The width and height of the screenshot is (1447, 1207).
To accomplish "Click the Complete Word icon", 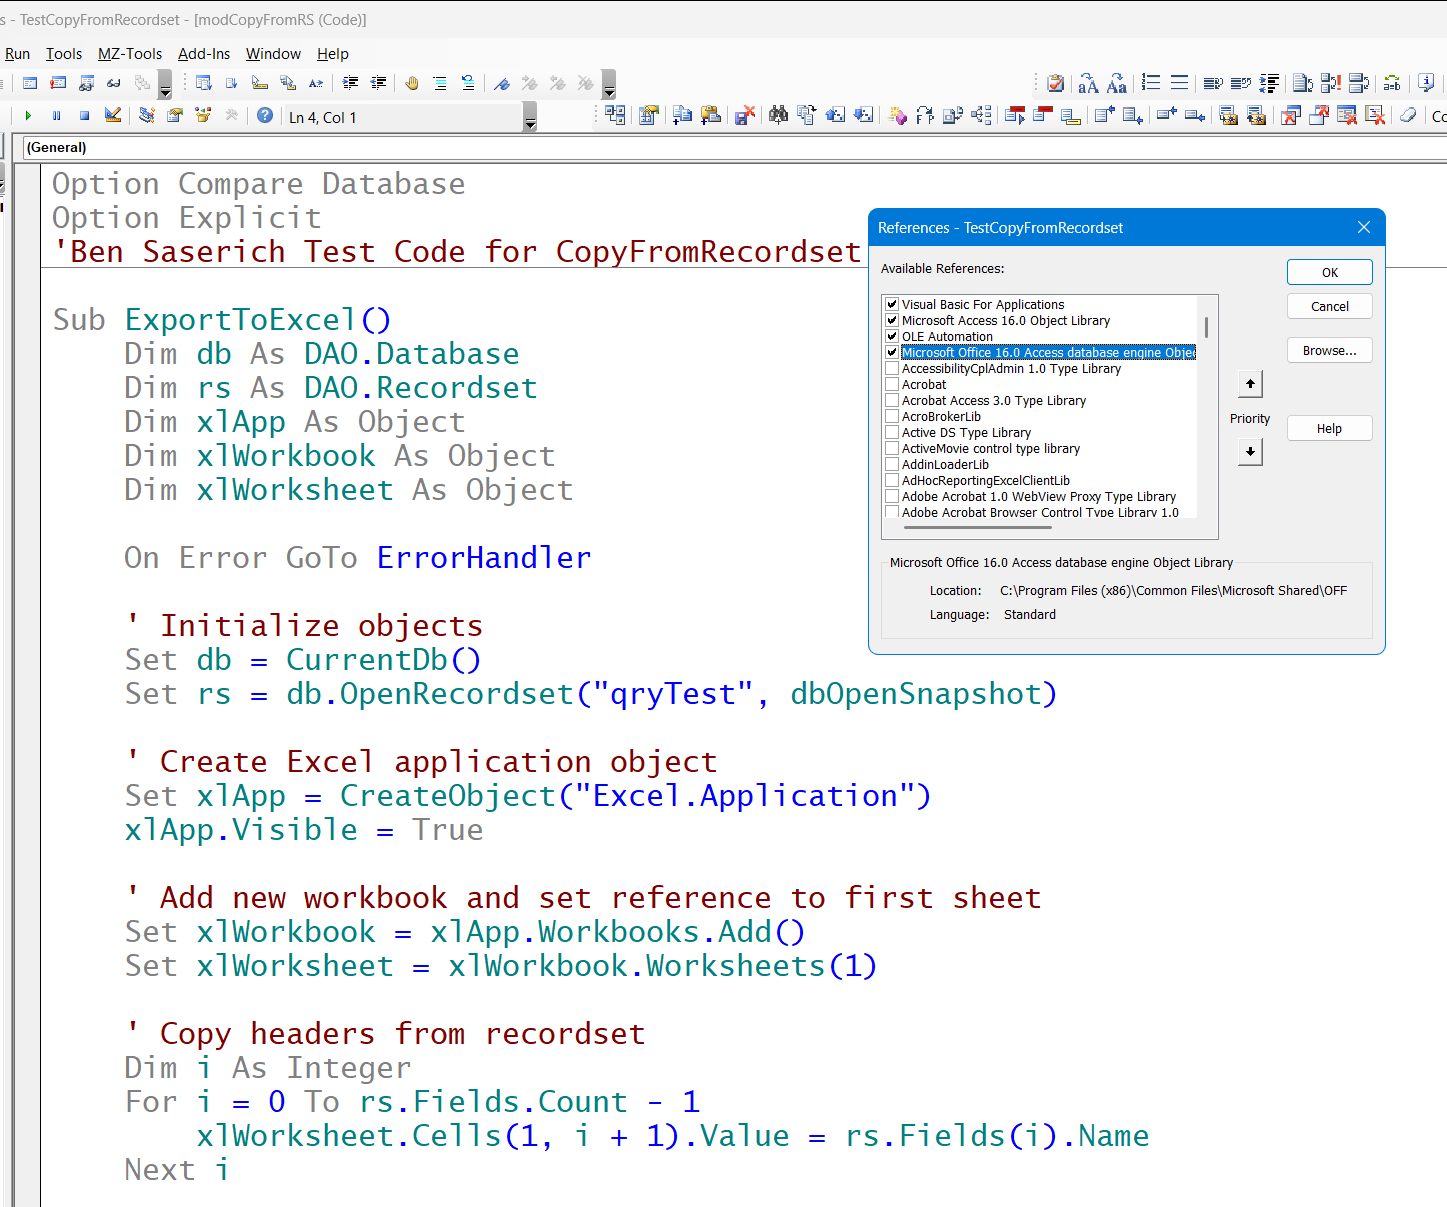I will [x=316, y=83].
